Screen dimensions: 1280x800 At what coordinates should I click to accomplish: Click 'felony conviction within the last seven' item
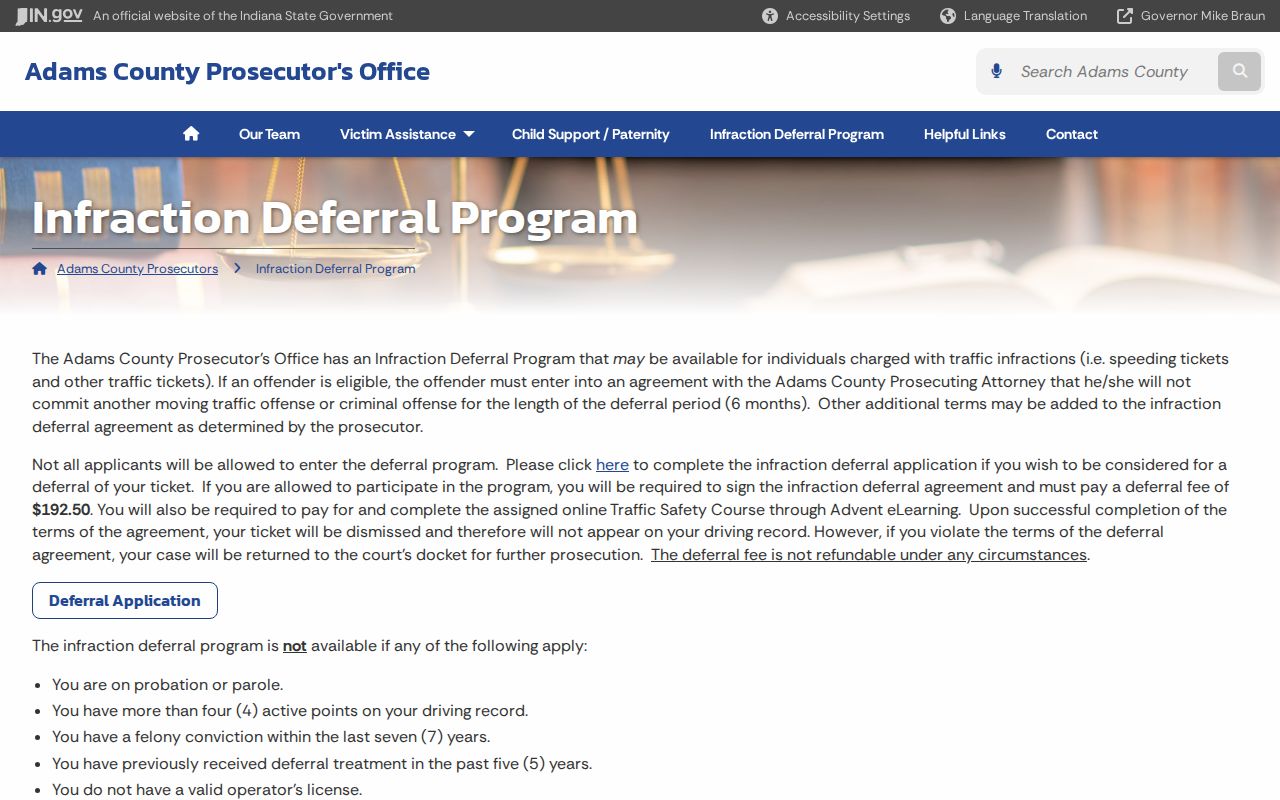[x=271, y=737]
